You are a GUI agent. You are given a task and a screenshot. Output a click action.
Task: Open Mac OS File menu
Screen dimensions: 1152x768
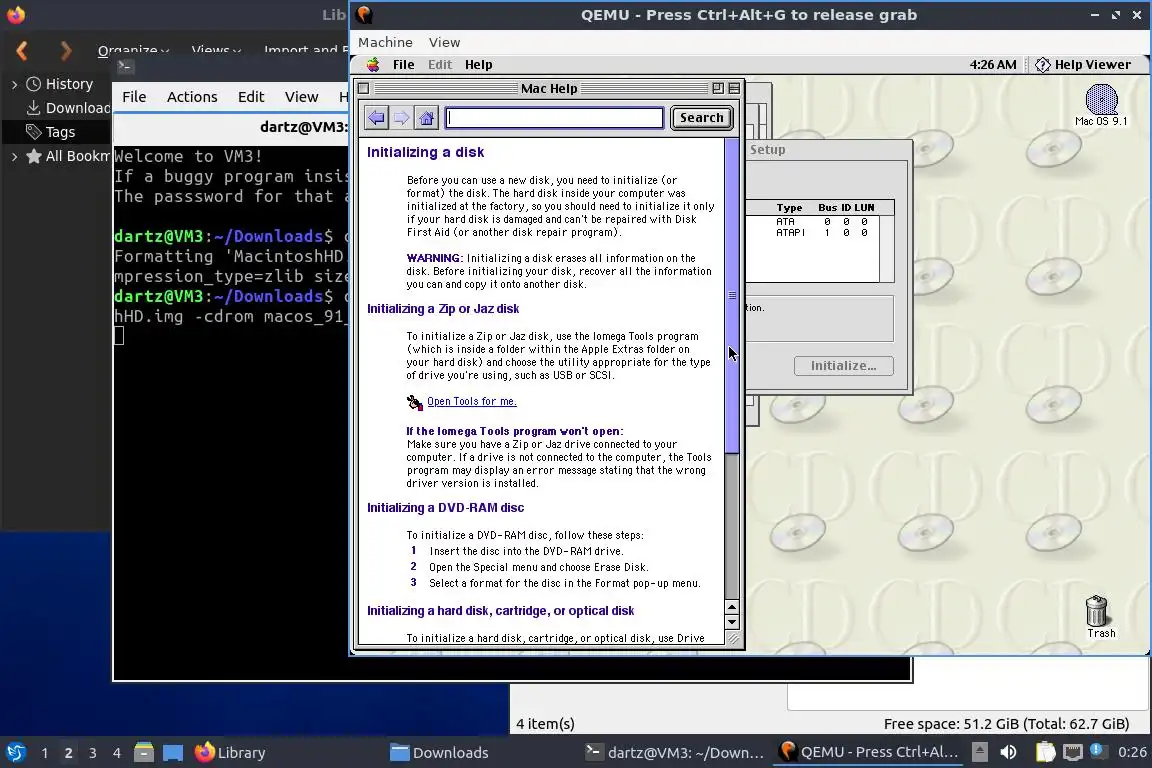tap(403, 65)
